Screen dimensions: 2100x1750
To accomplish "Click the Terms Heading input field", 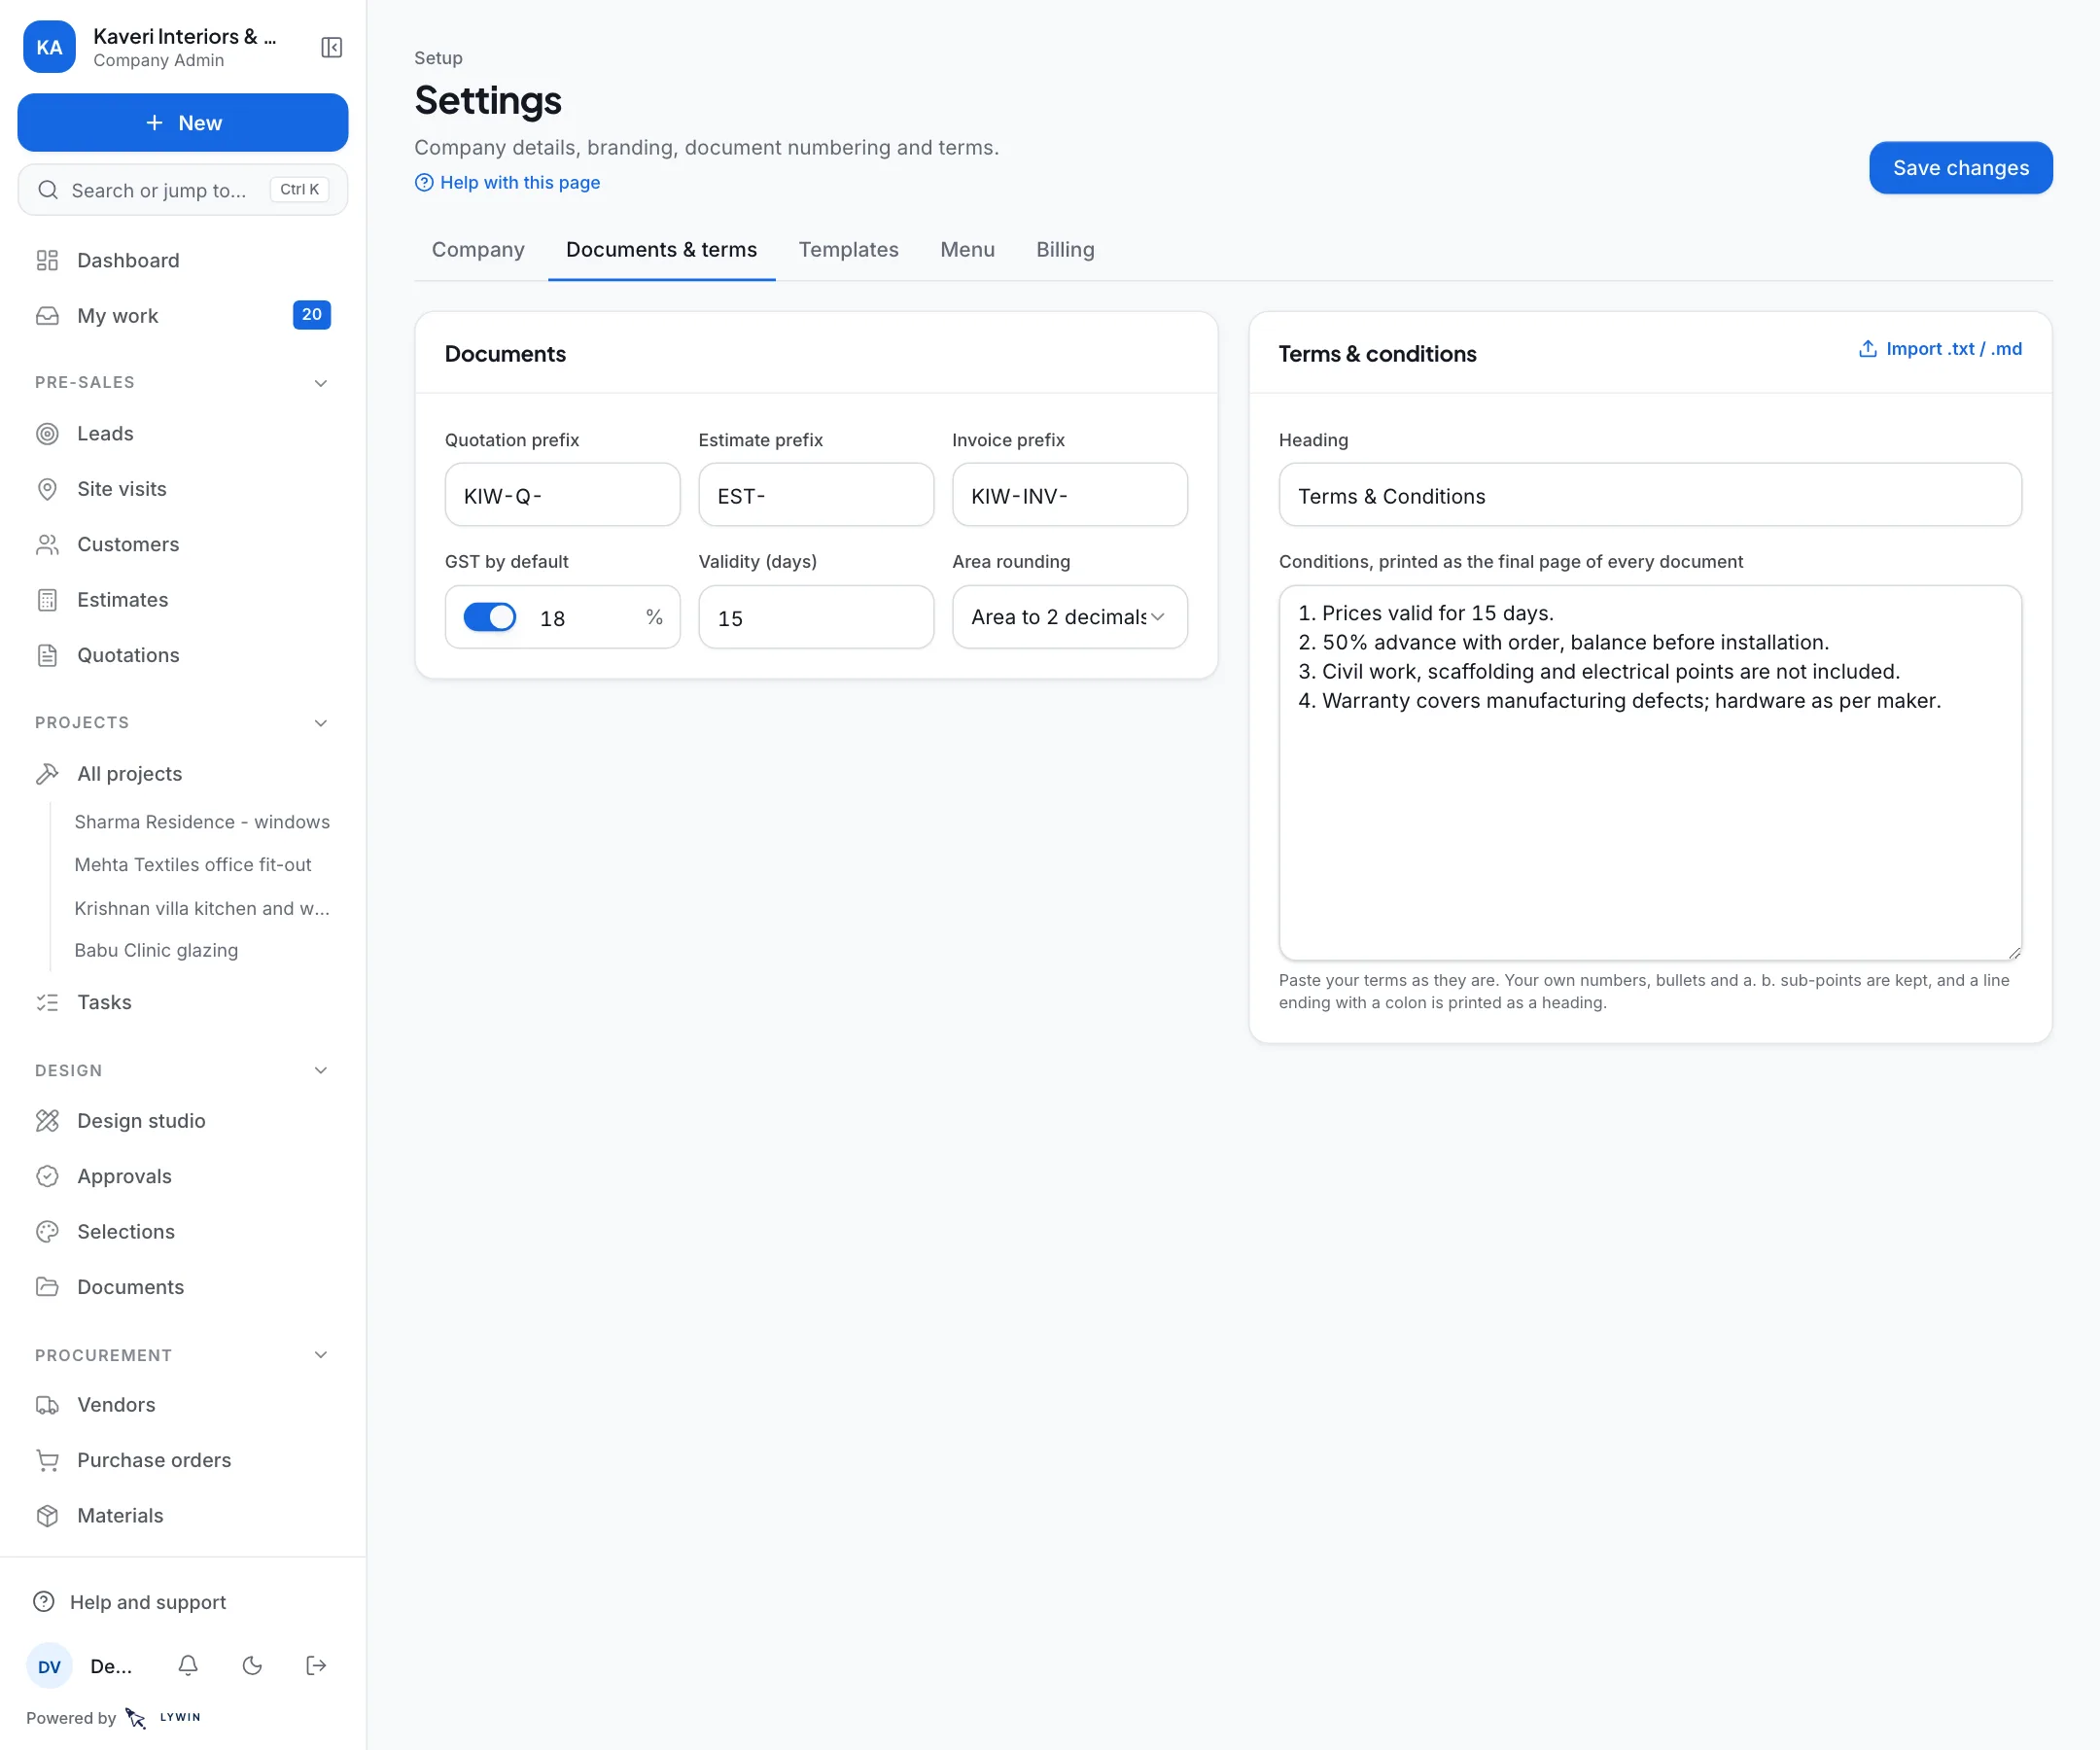I will point(1650,495).
